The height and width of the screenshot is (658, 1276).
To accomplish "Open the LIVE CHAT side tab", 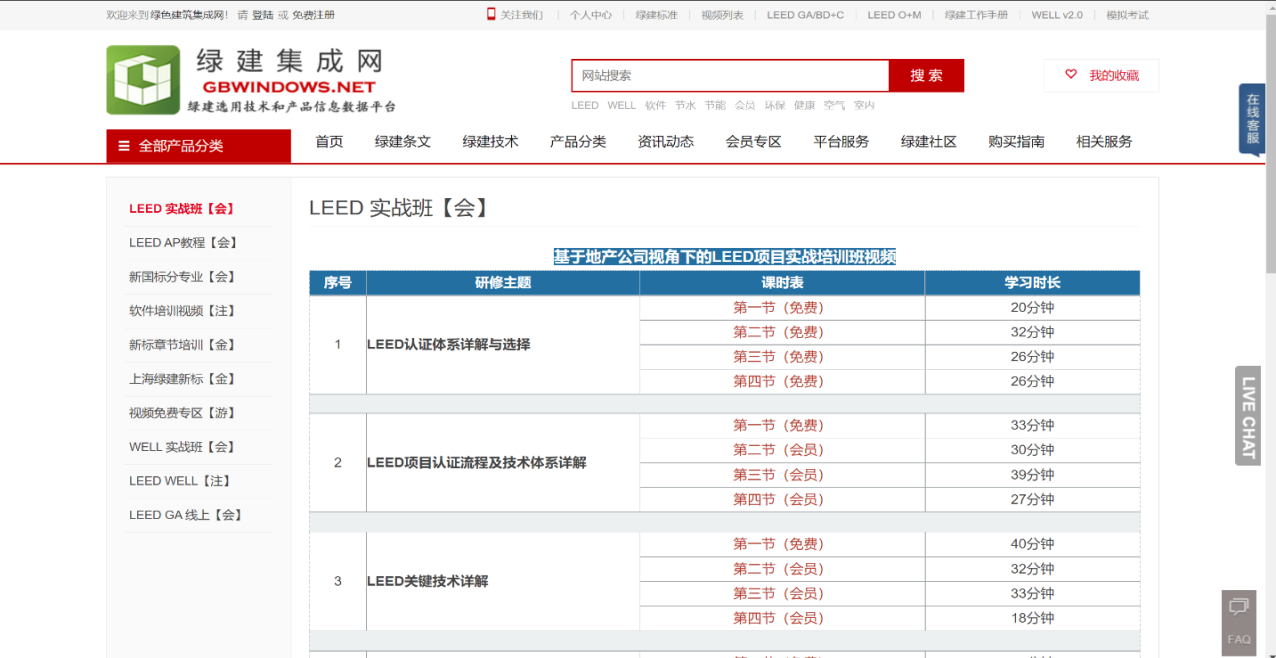I will point(1246,416).
